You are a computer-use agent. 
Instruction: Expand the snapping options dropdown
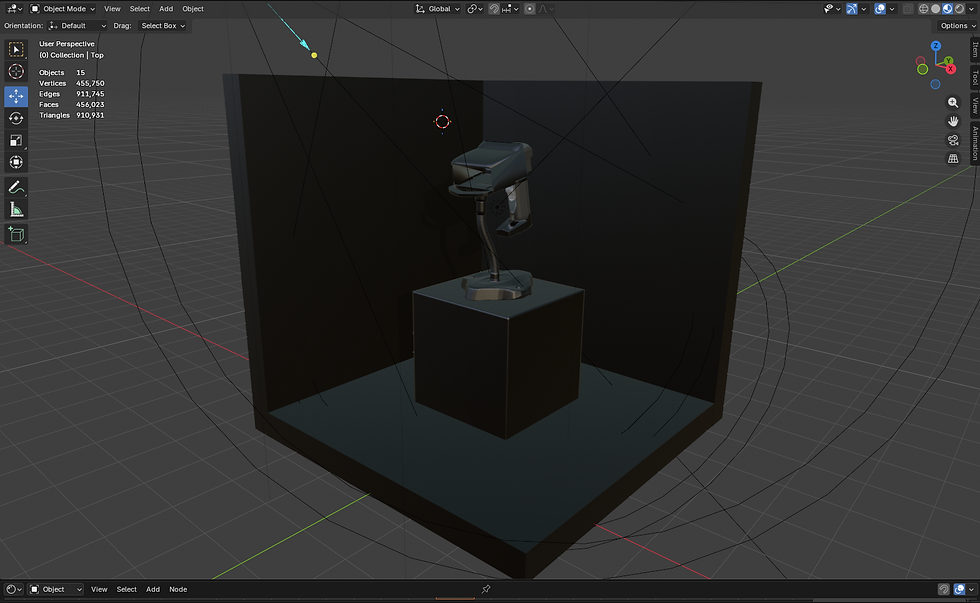pyautogui.click(x=510, y=9)
